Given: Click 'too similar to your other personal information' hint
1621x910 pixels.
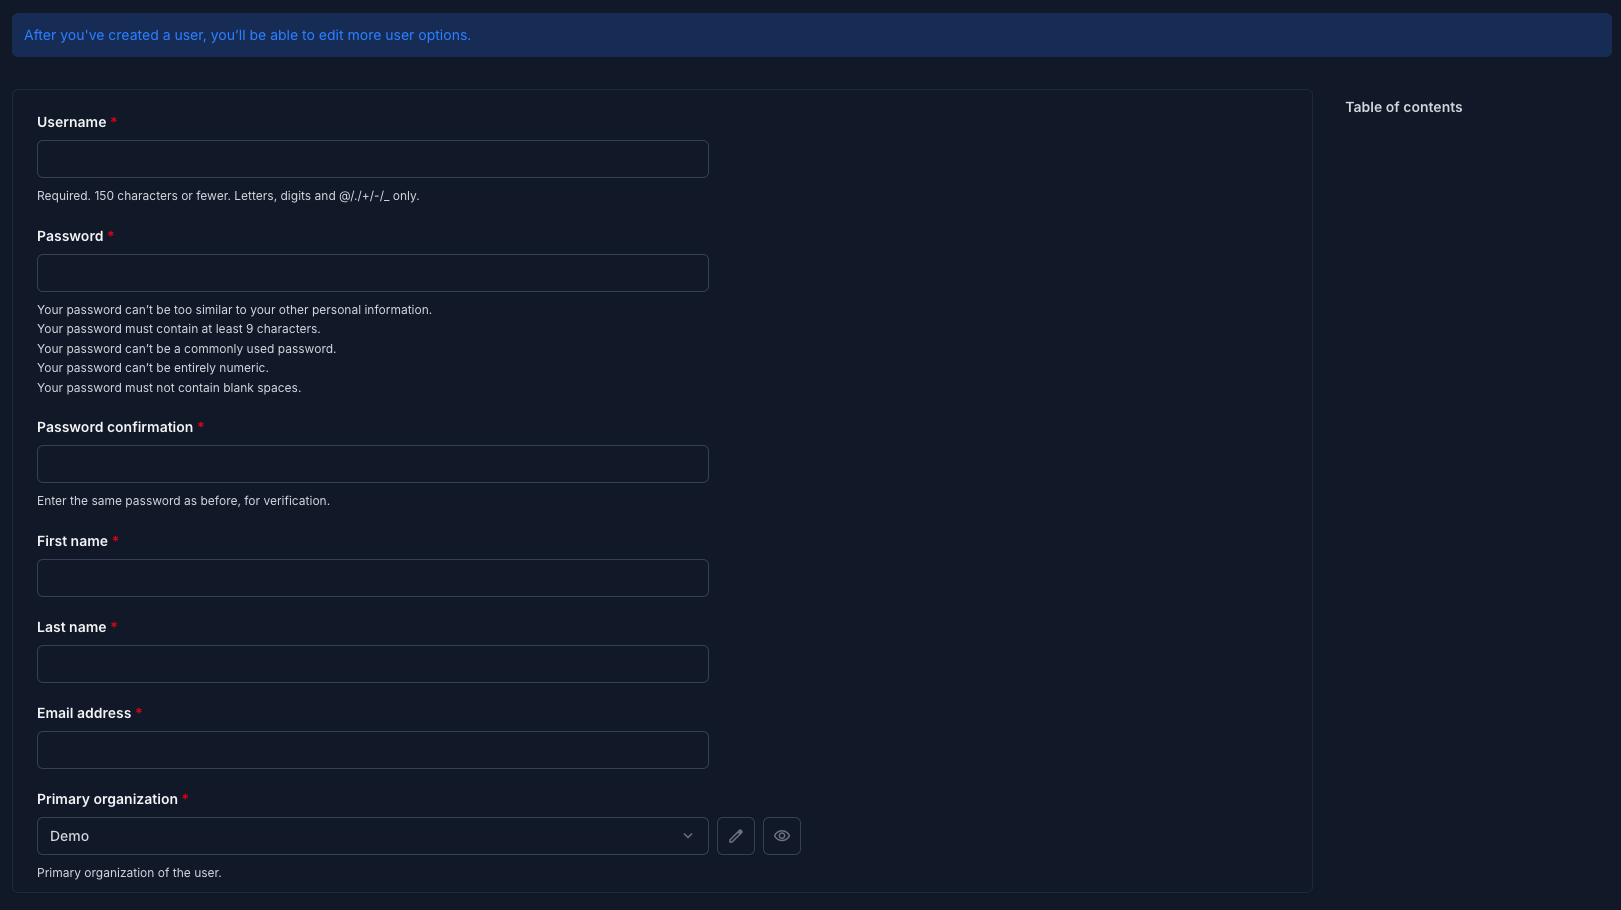Looking at the screenshot, I should click(234, 310).
